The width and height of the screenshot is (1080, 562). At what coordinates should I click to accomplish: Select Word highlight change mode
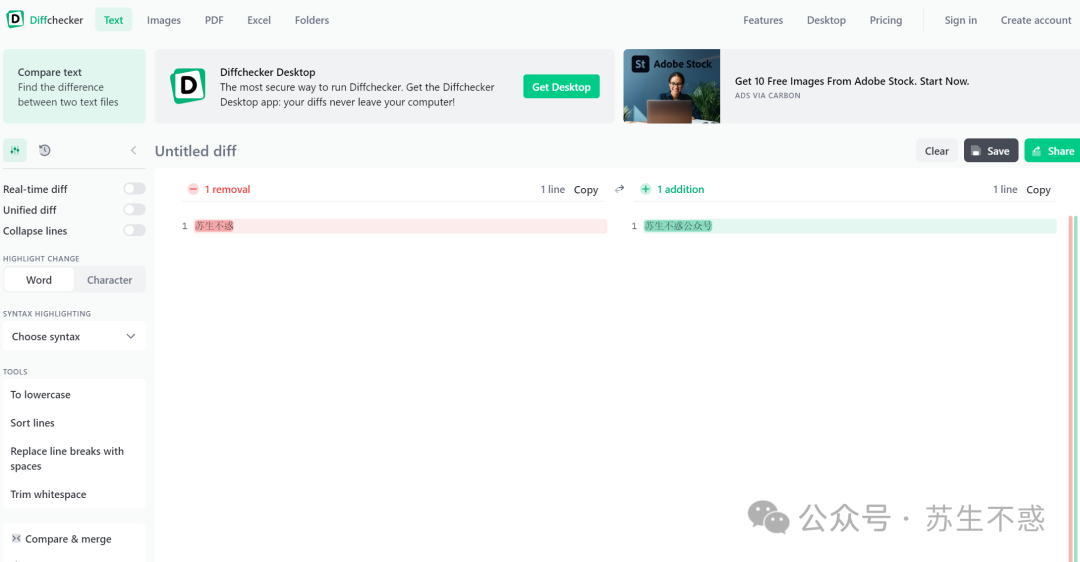(39, 280)
